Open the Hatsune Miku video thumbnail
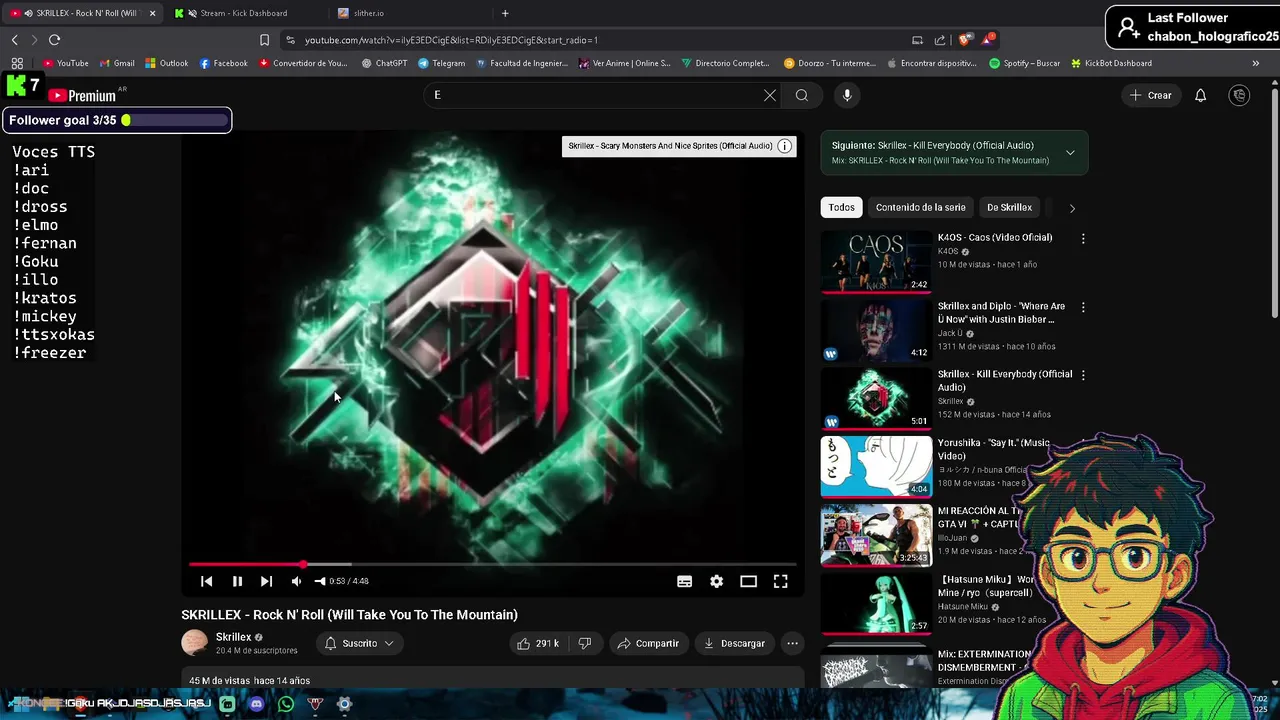The image size is (1280, 720). coord(876,603)
